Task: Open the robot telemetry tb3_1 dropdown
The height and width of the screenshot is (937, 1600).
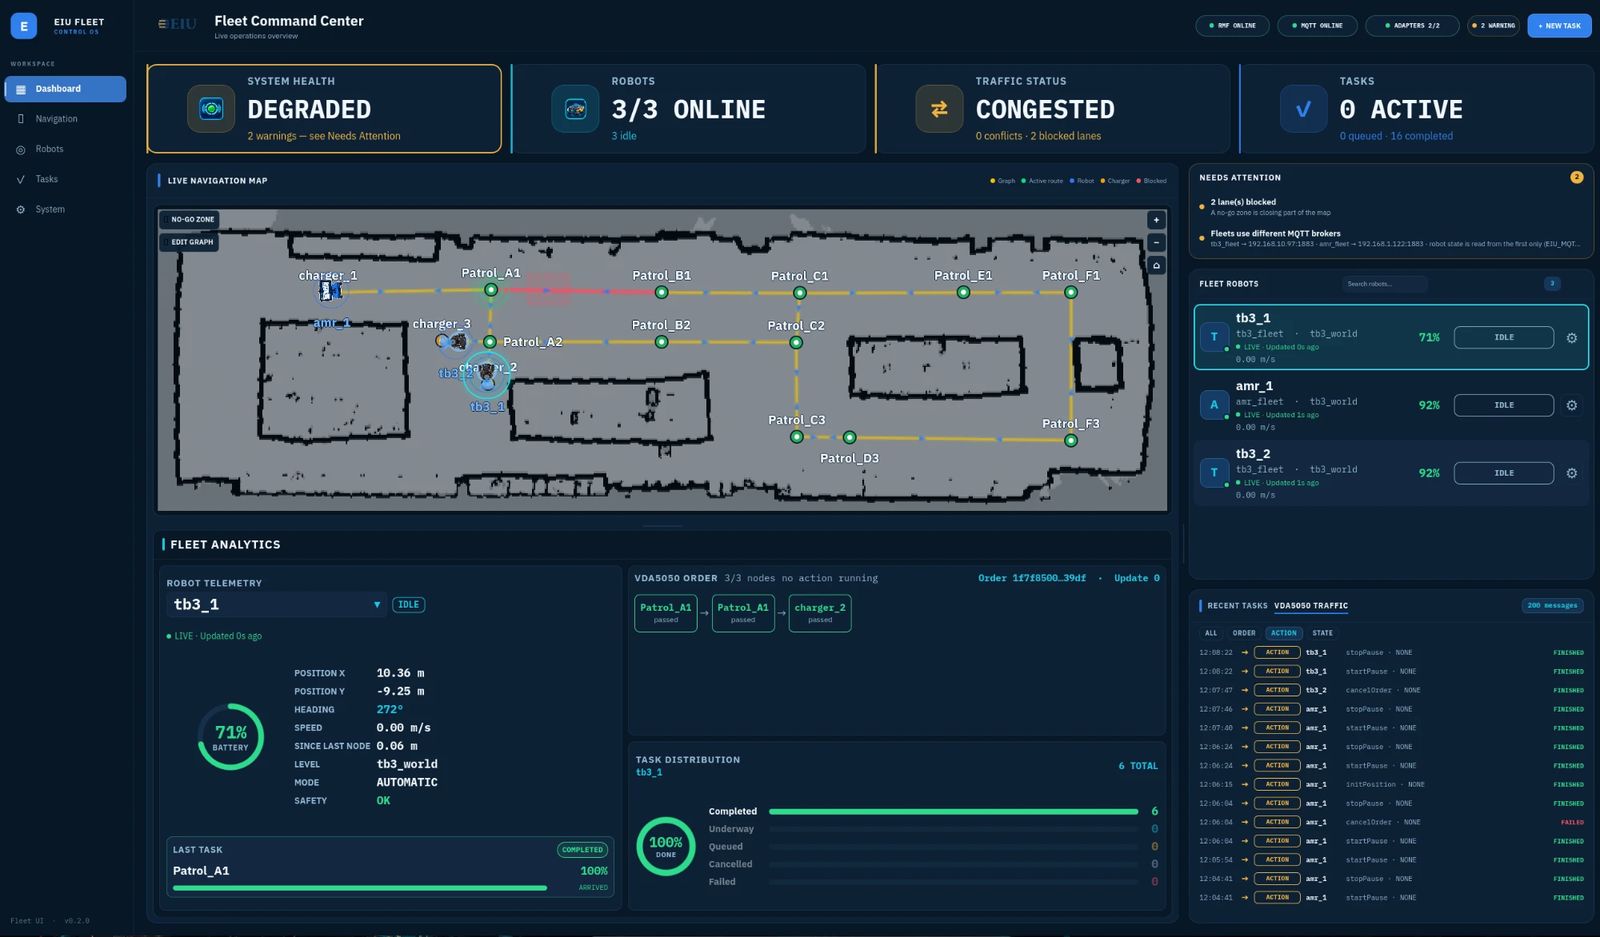Action: (x=276, y=604)
